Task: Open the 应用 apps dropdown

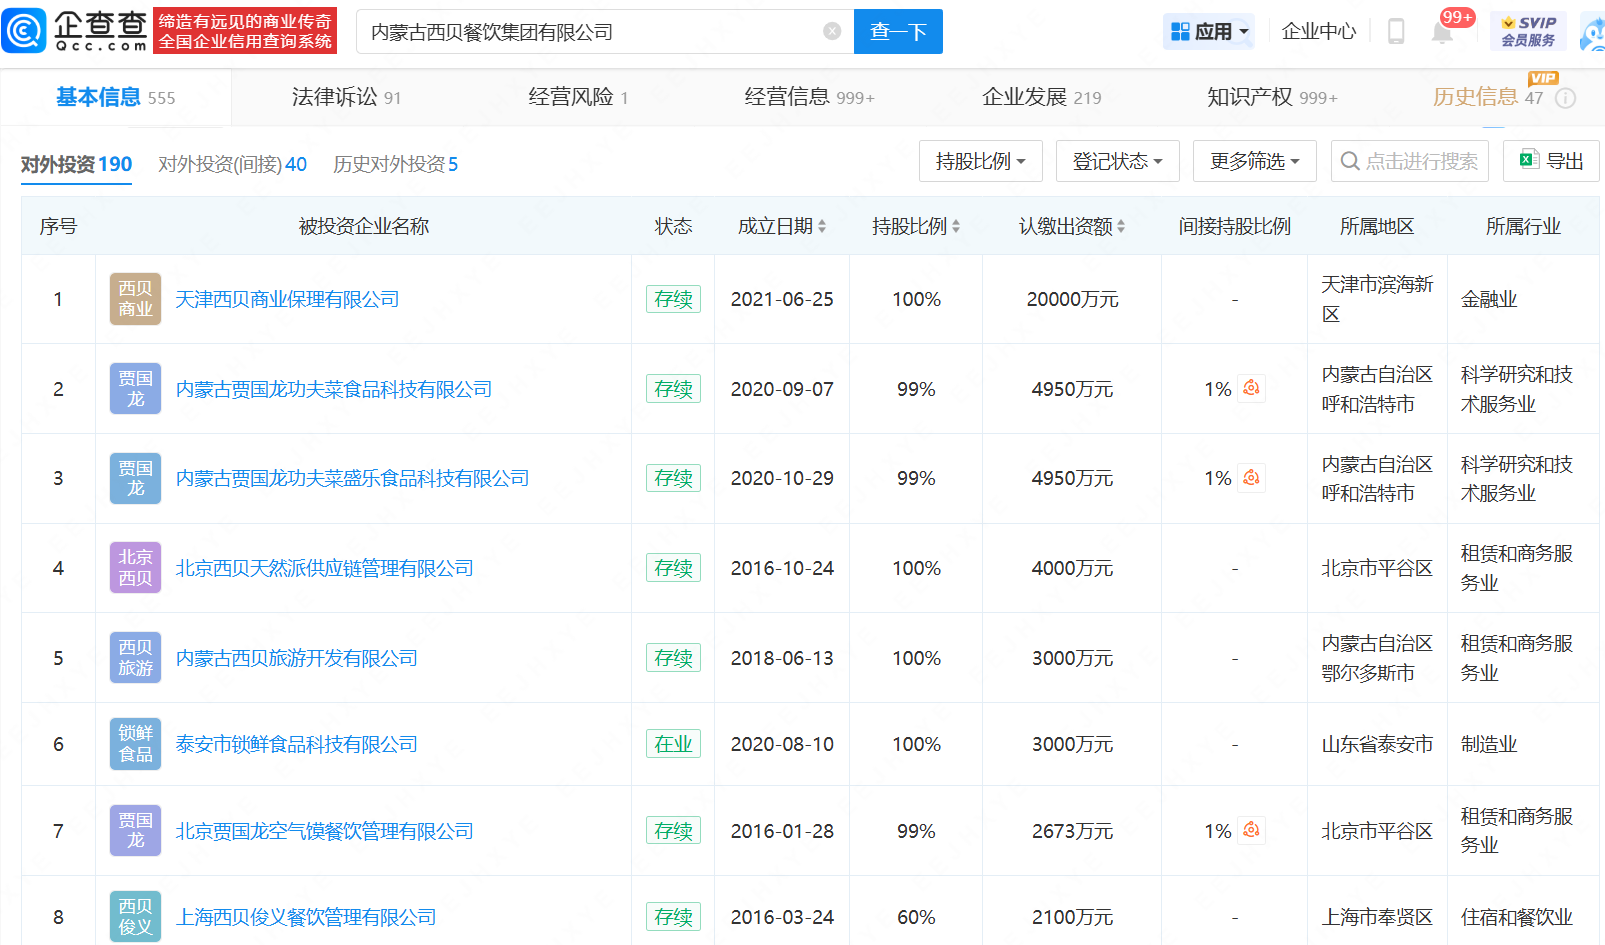Action: tap(1209, 31)
